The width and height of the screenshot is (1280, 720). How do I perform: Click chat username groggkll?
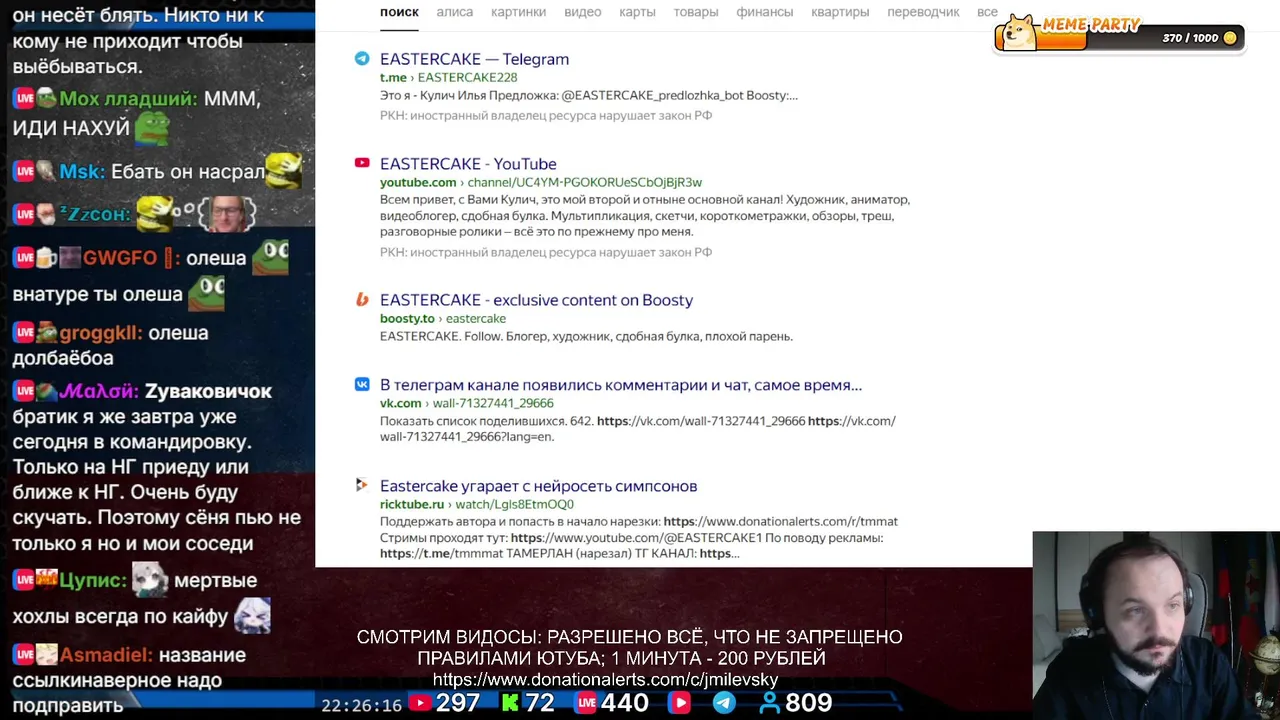[101, 333]
